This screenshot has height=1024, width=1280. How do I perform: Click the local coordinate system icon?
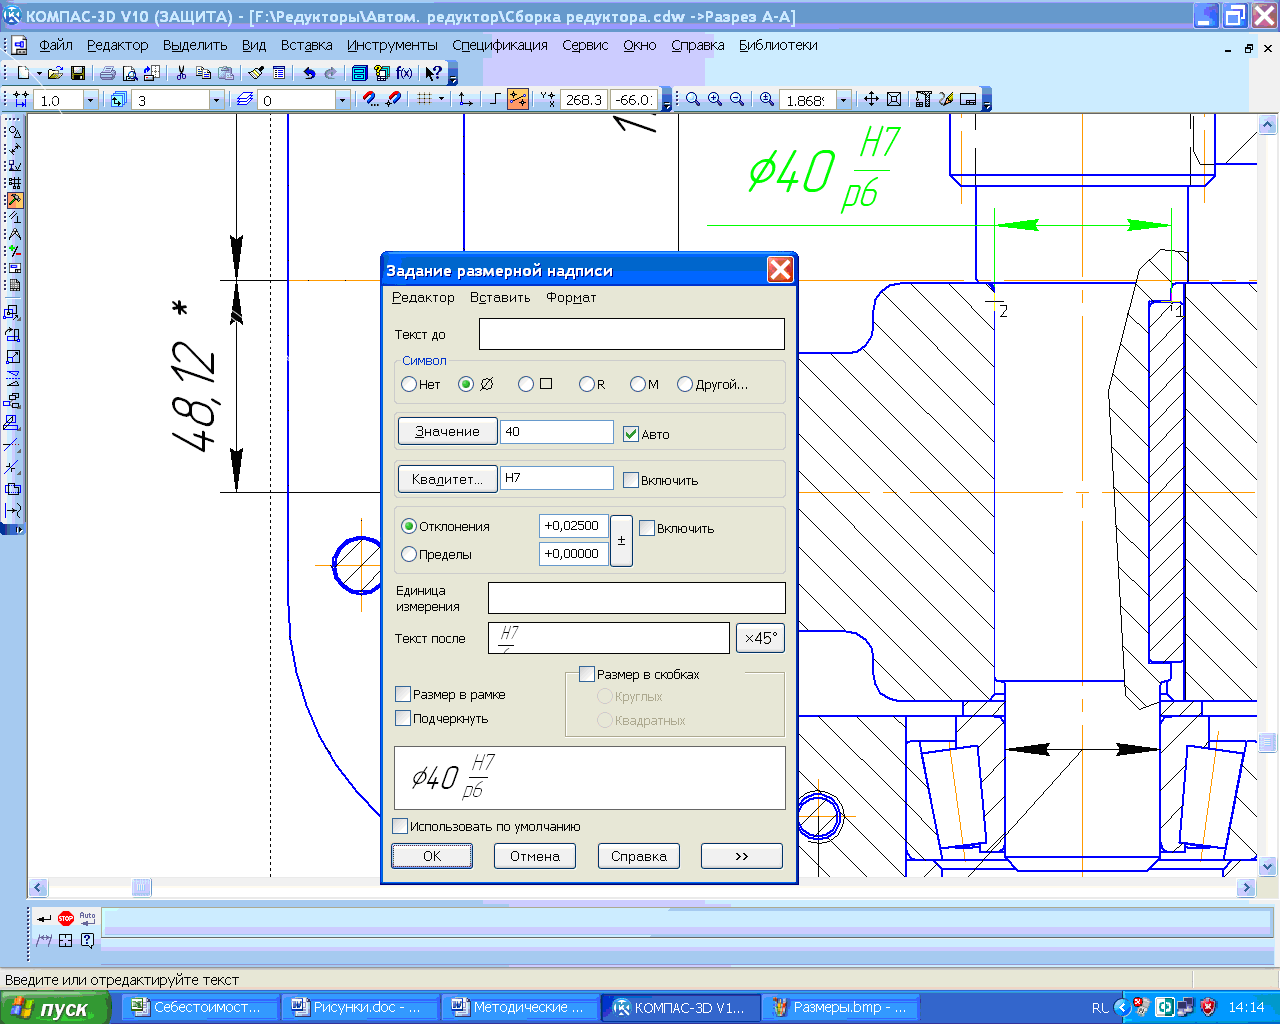click(x=465, y=99)
